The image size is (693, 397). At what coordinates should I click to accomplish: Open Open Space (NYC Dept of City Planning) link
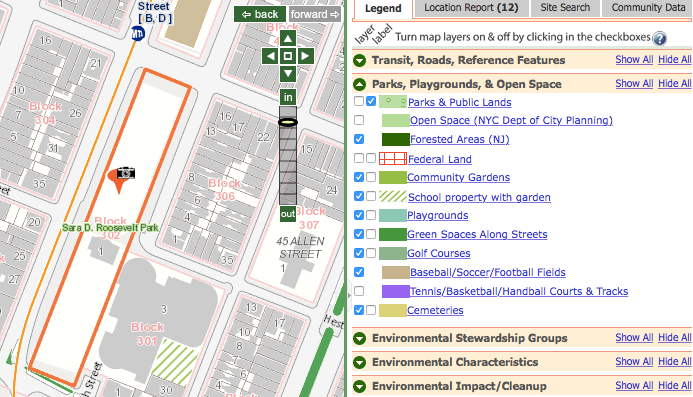[x=511, y=120]
